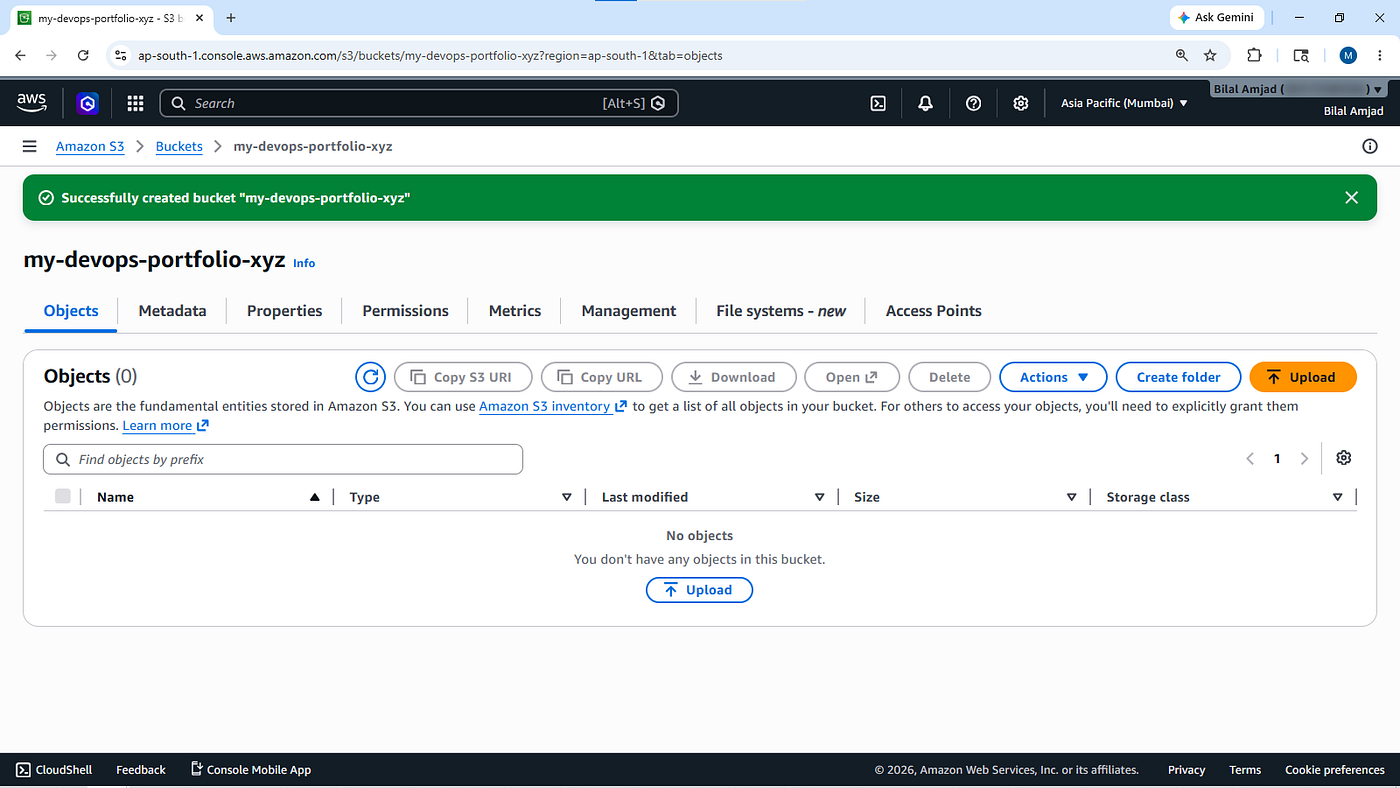Open the Amazon S3 inventory link

(553, 406)
